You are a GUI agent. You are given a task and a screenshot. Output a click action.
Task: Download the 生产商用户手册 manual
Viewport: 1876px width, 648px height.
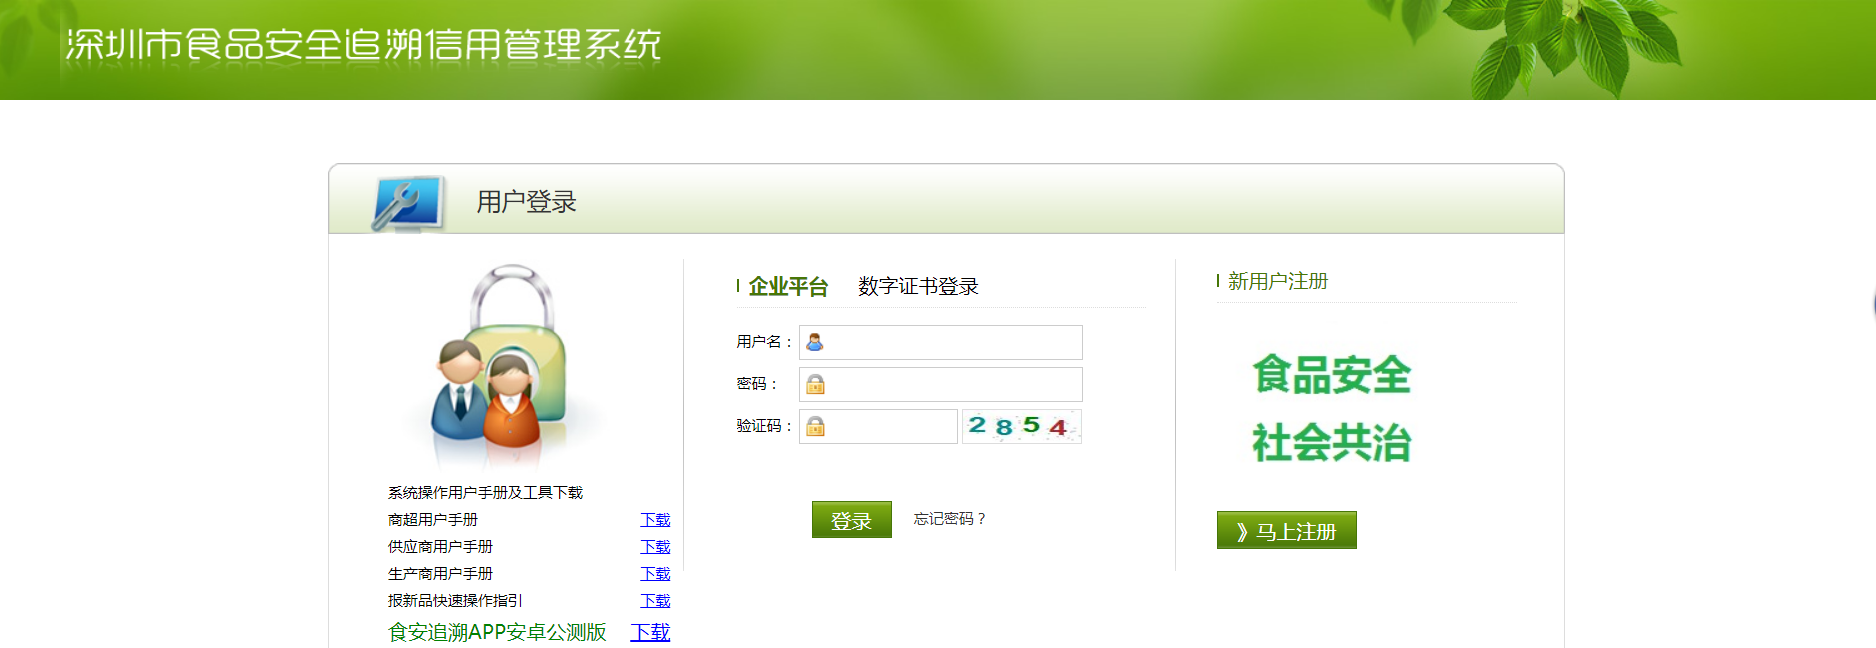point(655,574)
